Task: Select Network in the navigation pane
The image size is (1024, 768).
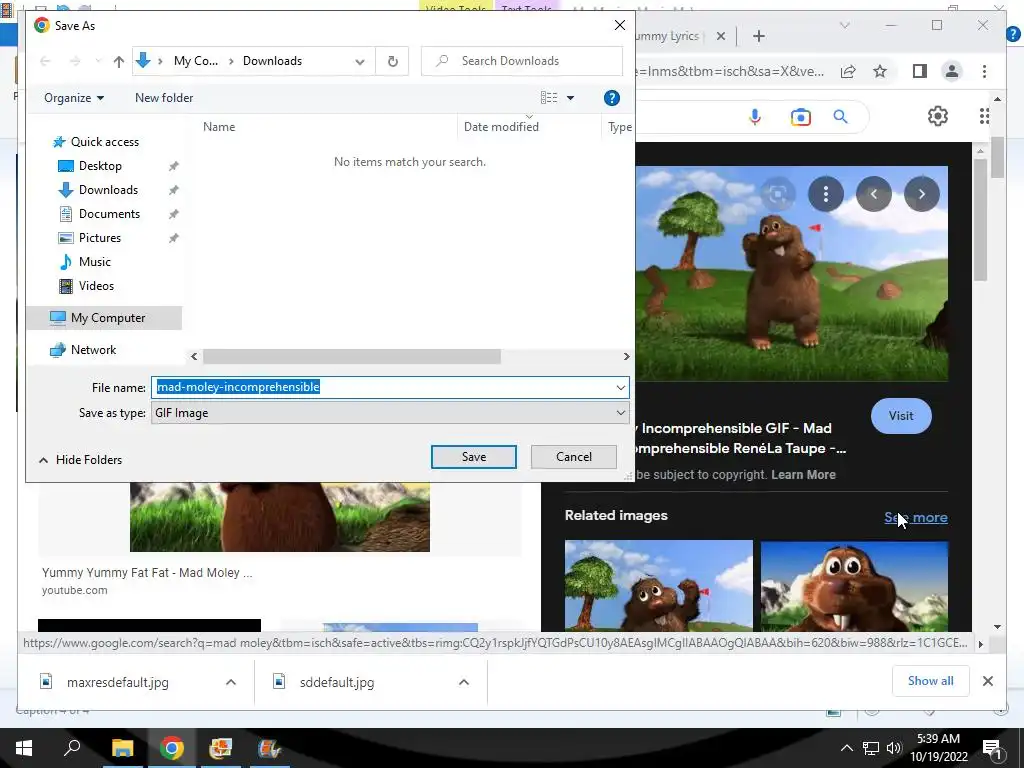Action: (93, 350)
